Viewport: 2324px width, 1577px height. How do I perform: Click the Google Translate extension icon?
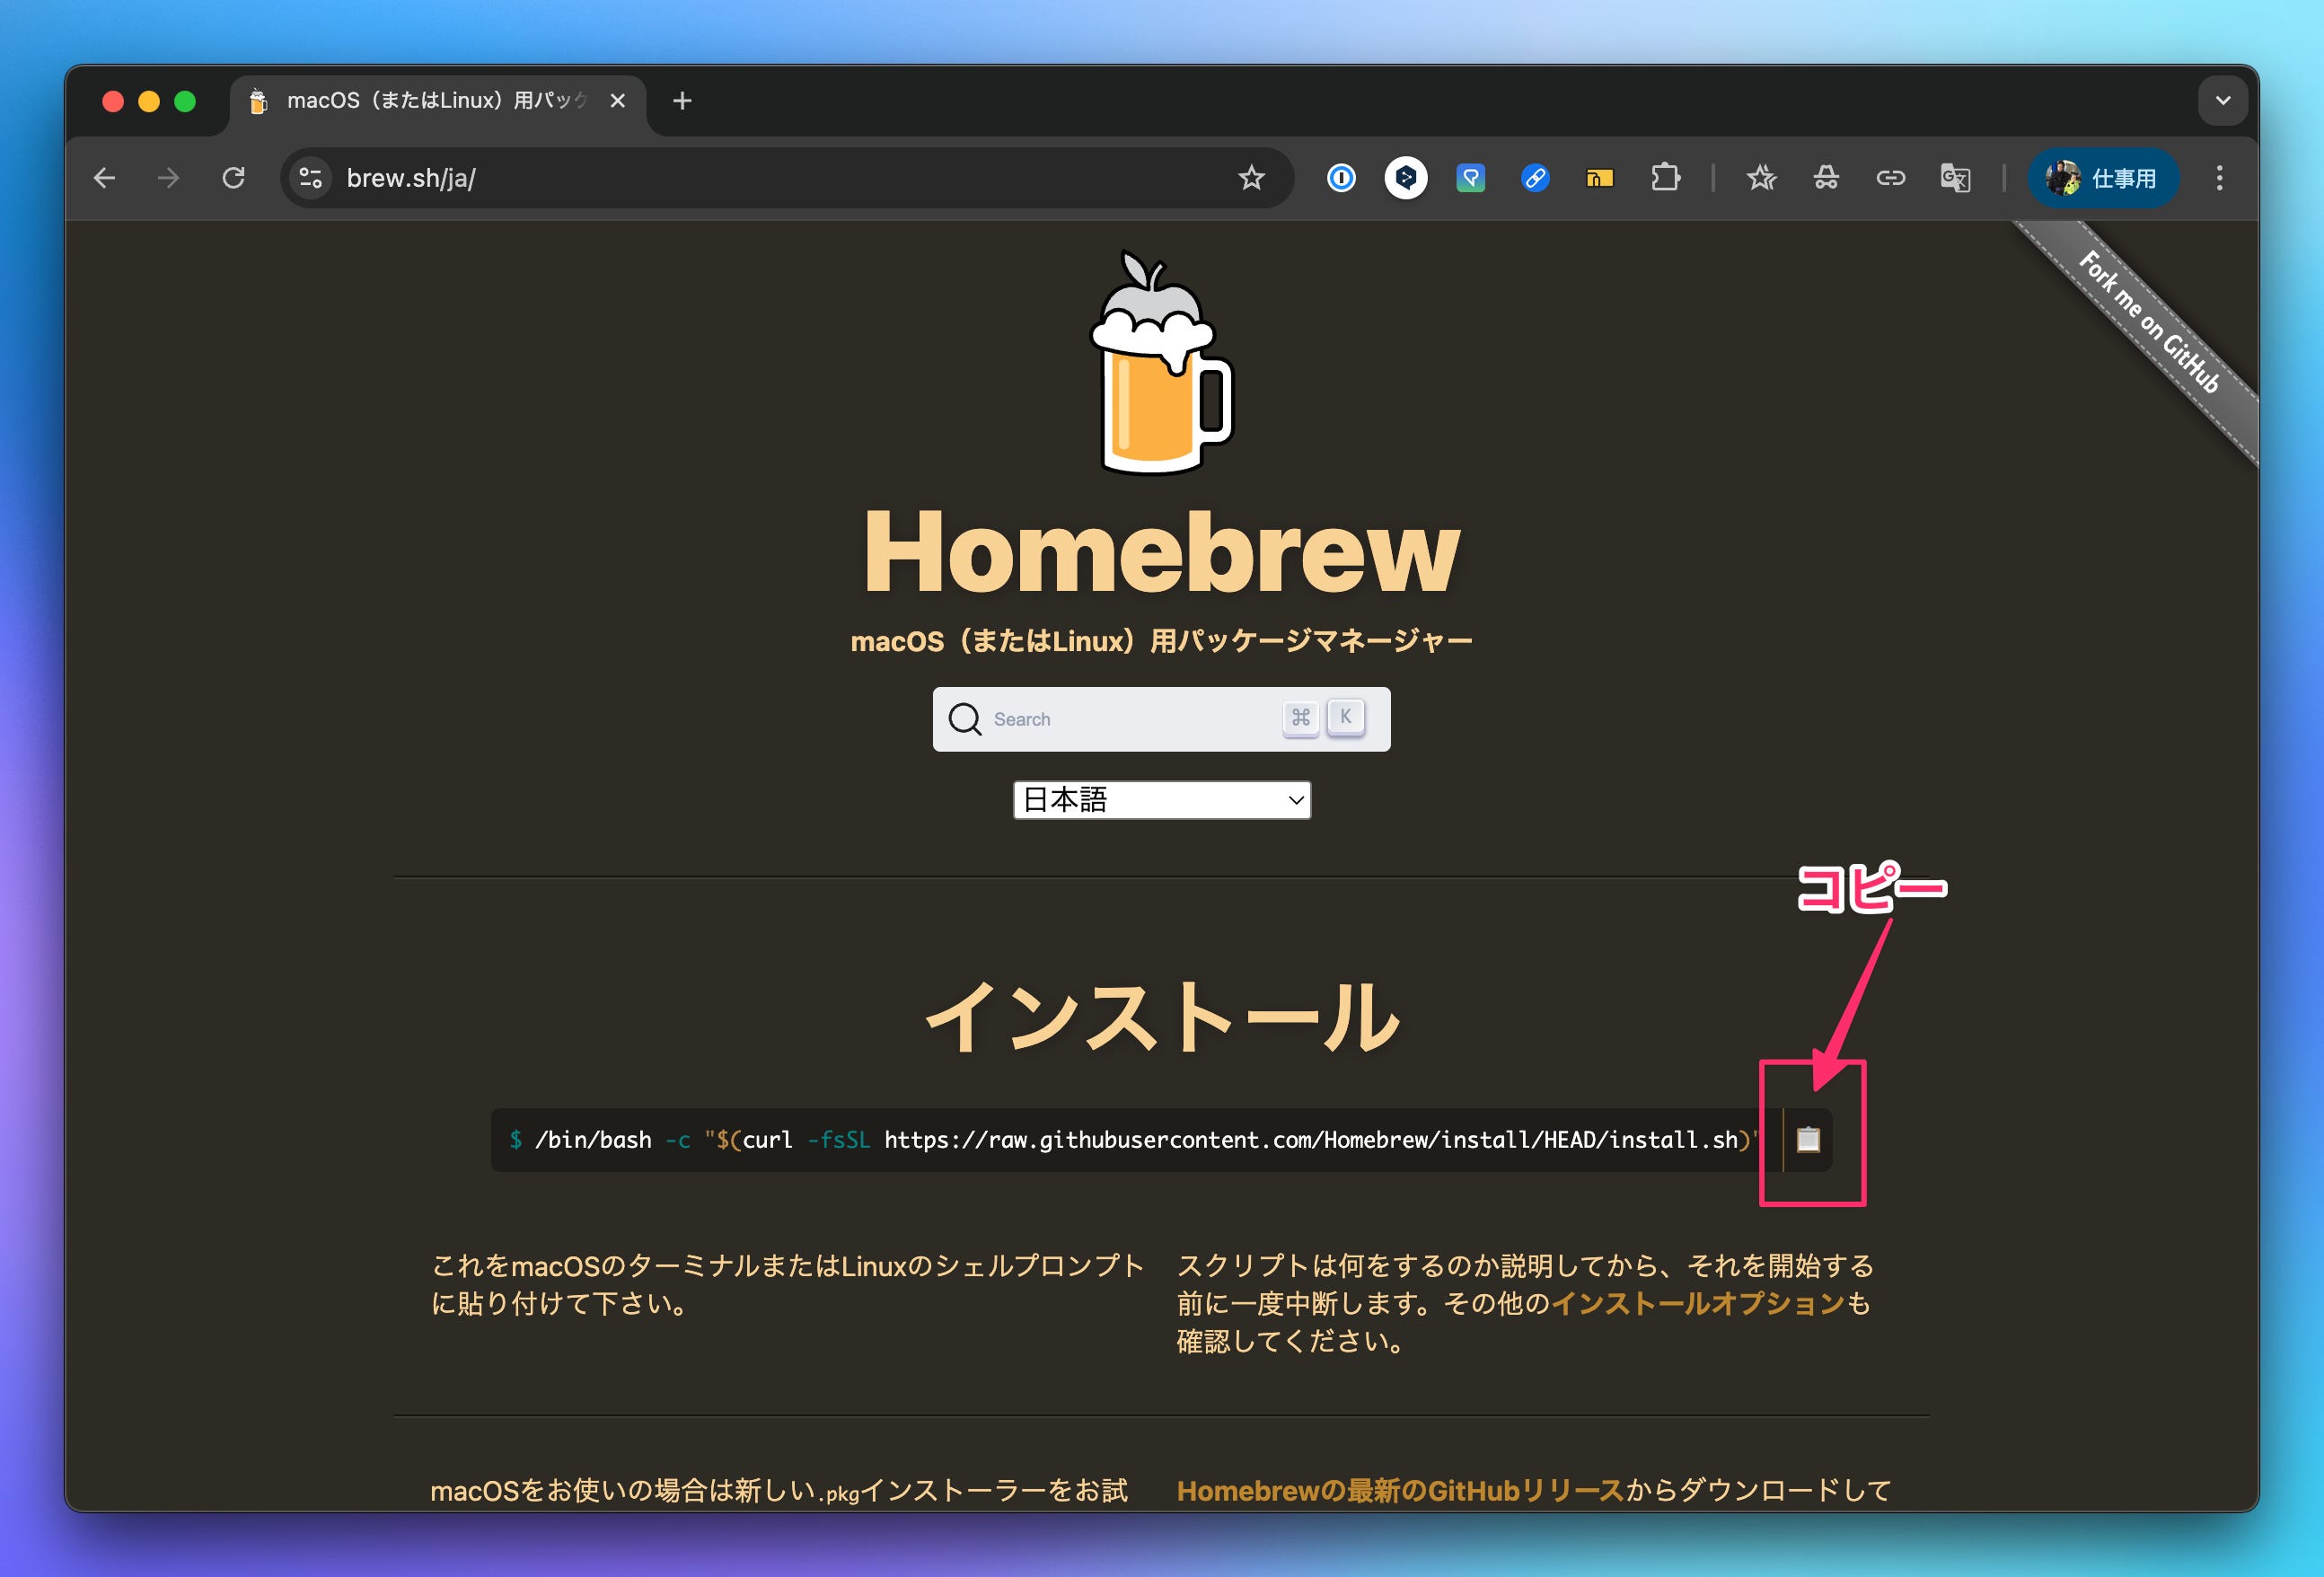[x=1955, y=178]
